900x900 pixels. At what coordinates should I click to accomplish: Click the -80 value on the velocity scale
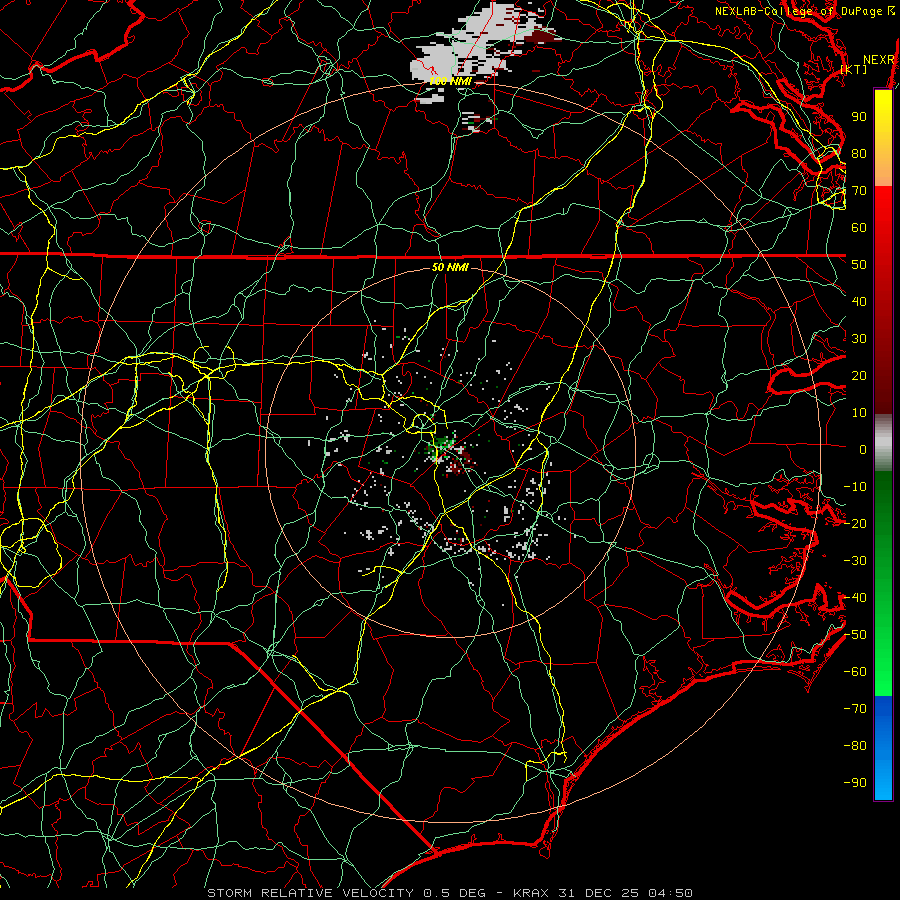(855, 746)
